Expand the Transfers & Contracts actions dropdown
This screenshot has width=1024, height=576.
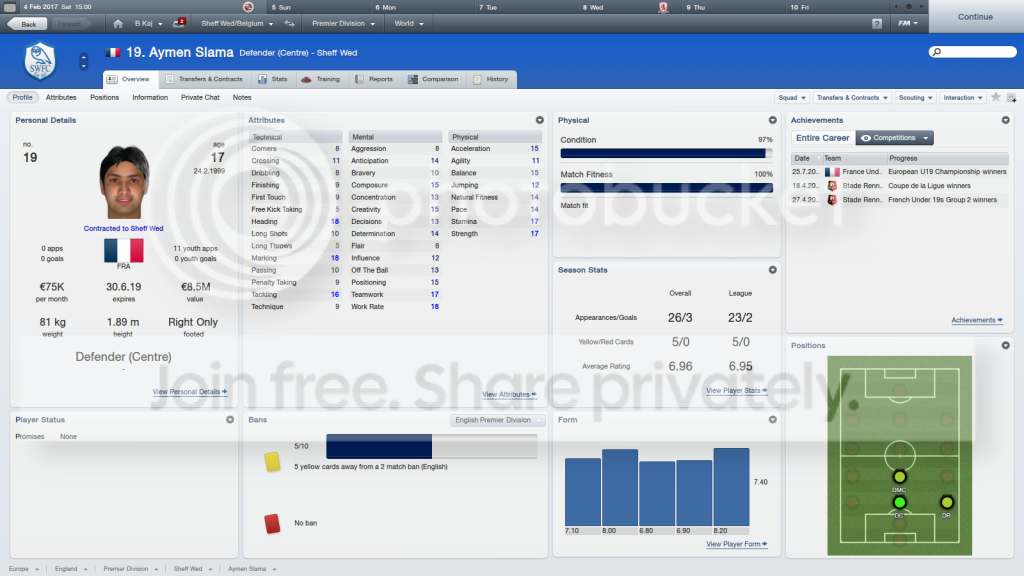click(x=852, y=98)
